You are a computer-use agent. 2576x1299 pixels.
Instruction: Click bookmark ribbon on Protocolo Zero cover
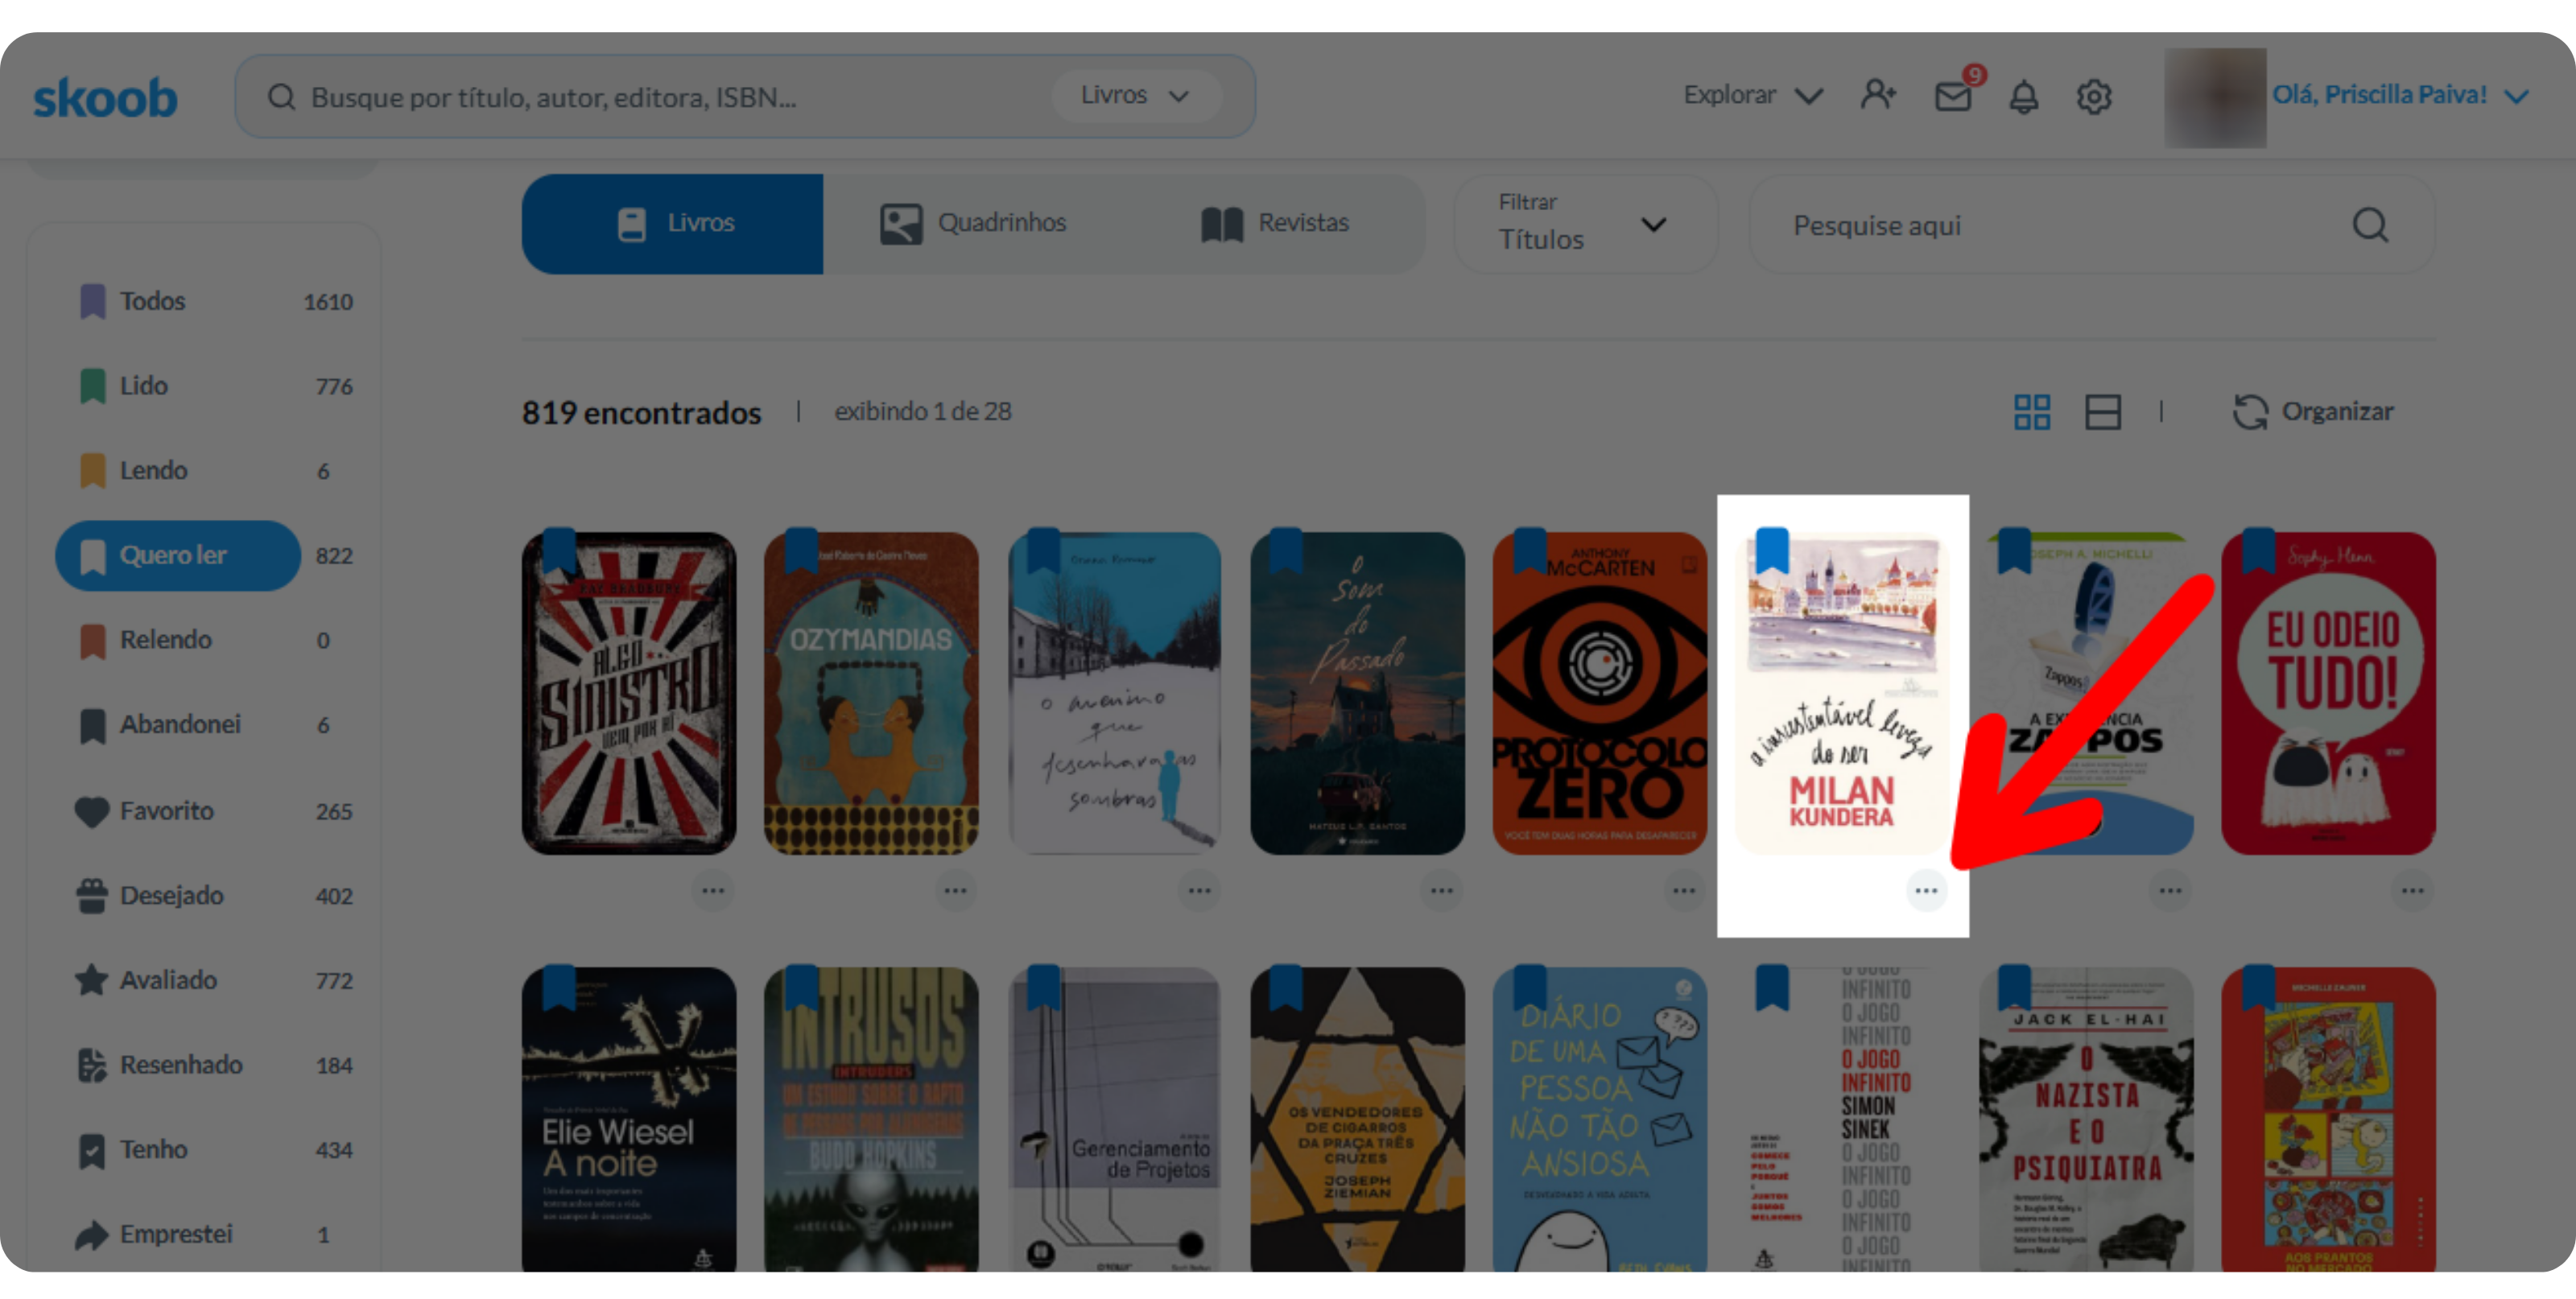pos(1530,551)
